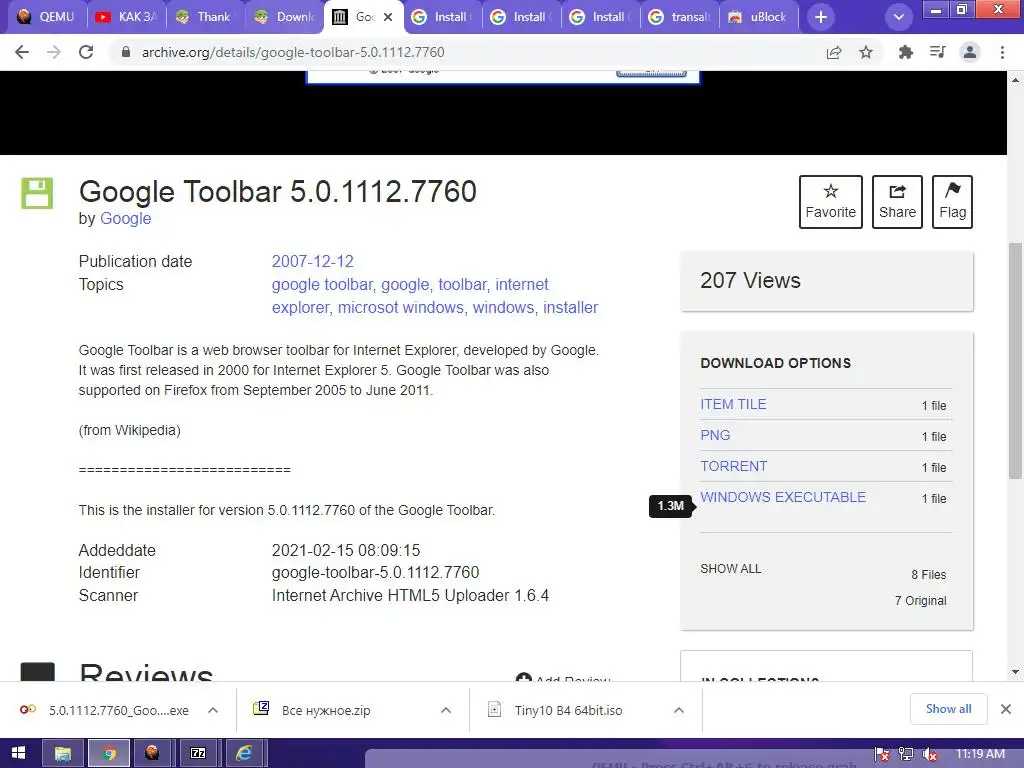The image size is (1024, 768).
Task: Open the 'microsot windows' topic link
Action: 400,308
